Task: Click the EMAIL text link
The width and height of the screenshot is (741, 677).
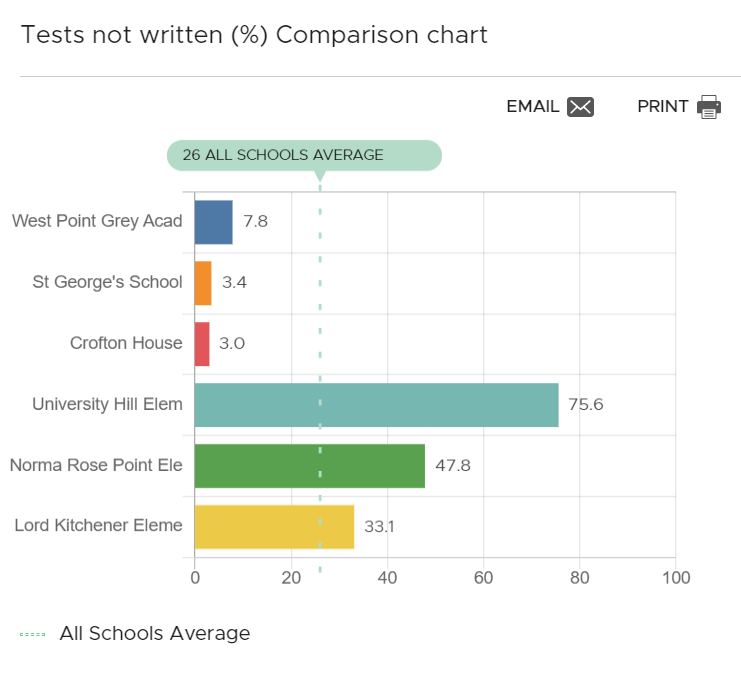Action: [533, 107]
